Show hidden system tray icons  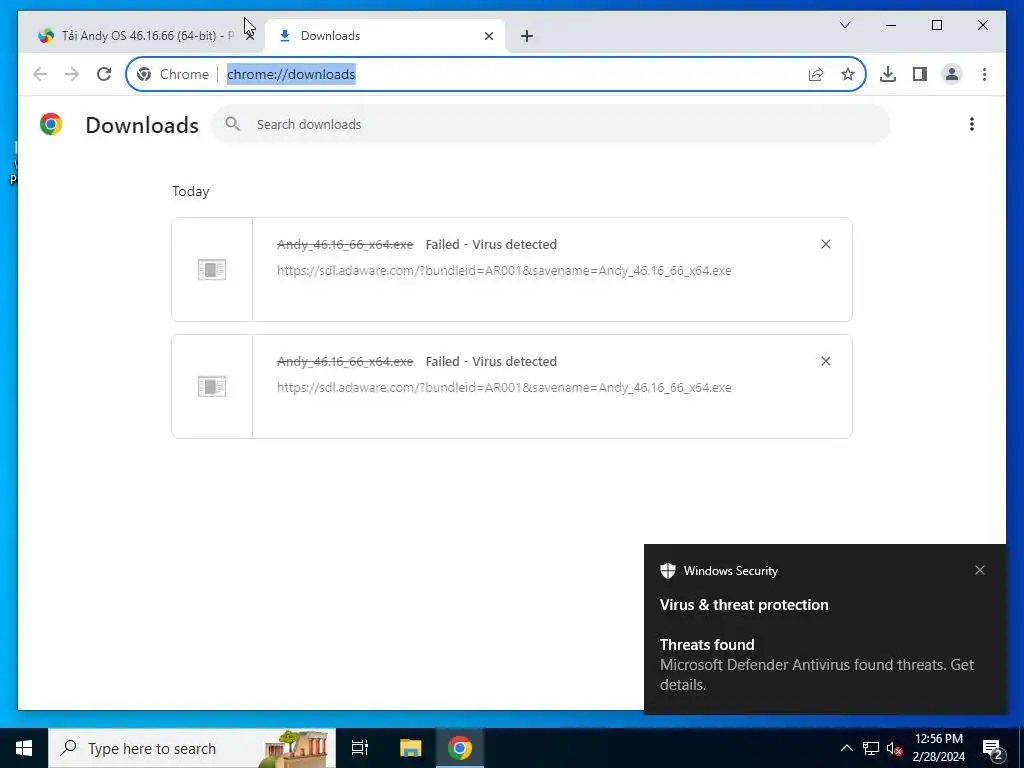pos(846,748)
